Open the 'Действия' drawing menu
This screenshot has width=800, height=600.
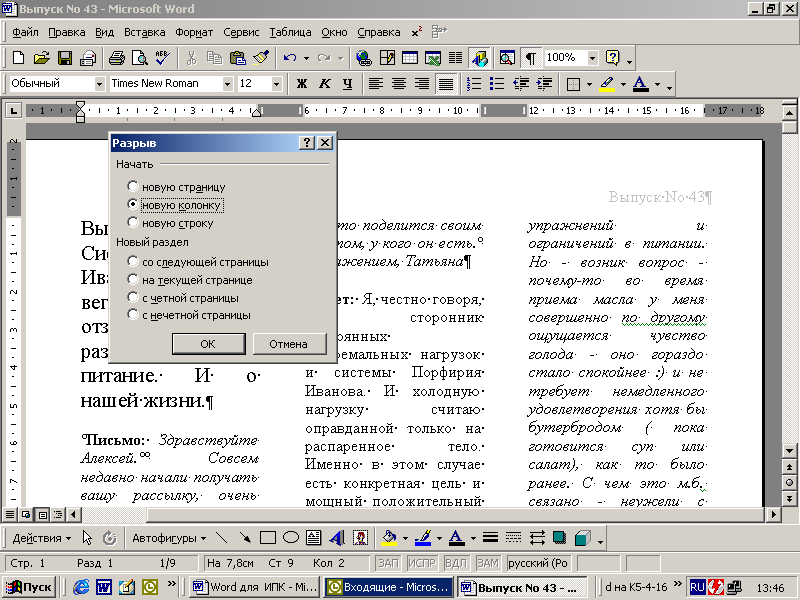pos(41,538)
